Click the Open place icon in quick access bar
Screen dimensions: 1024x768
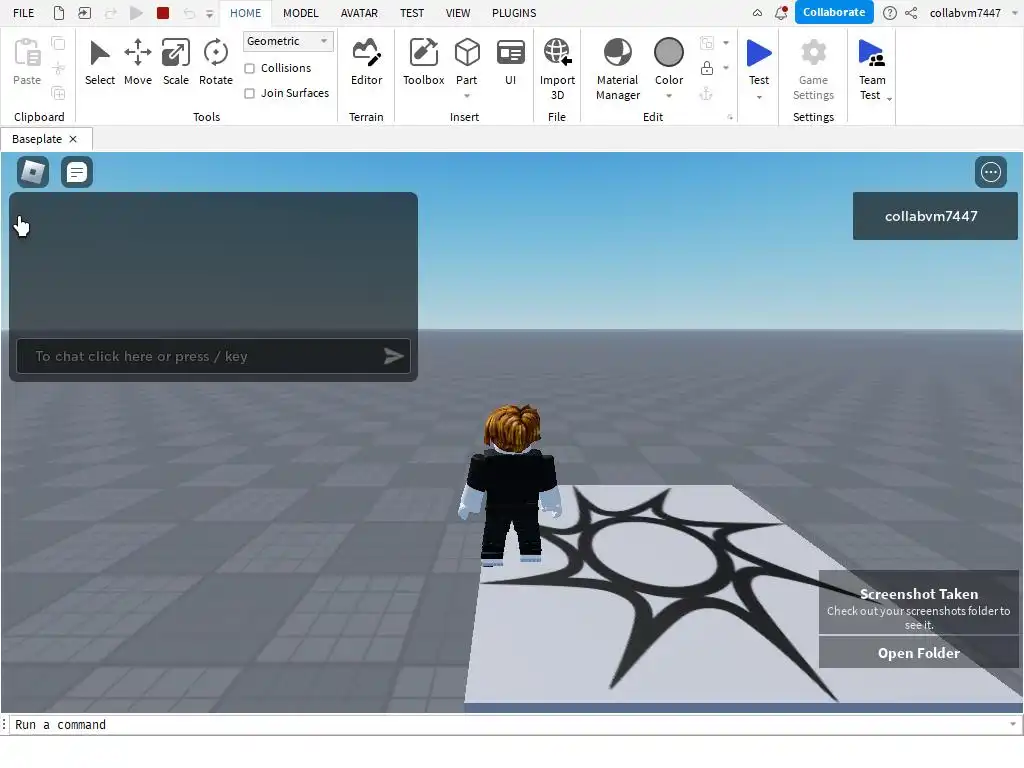84,13
